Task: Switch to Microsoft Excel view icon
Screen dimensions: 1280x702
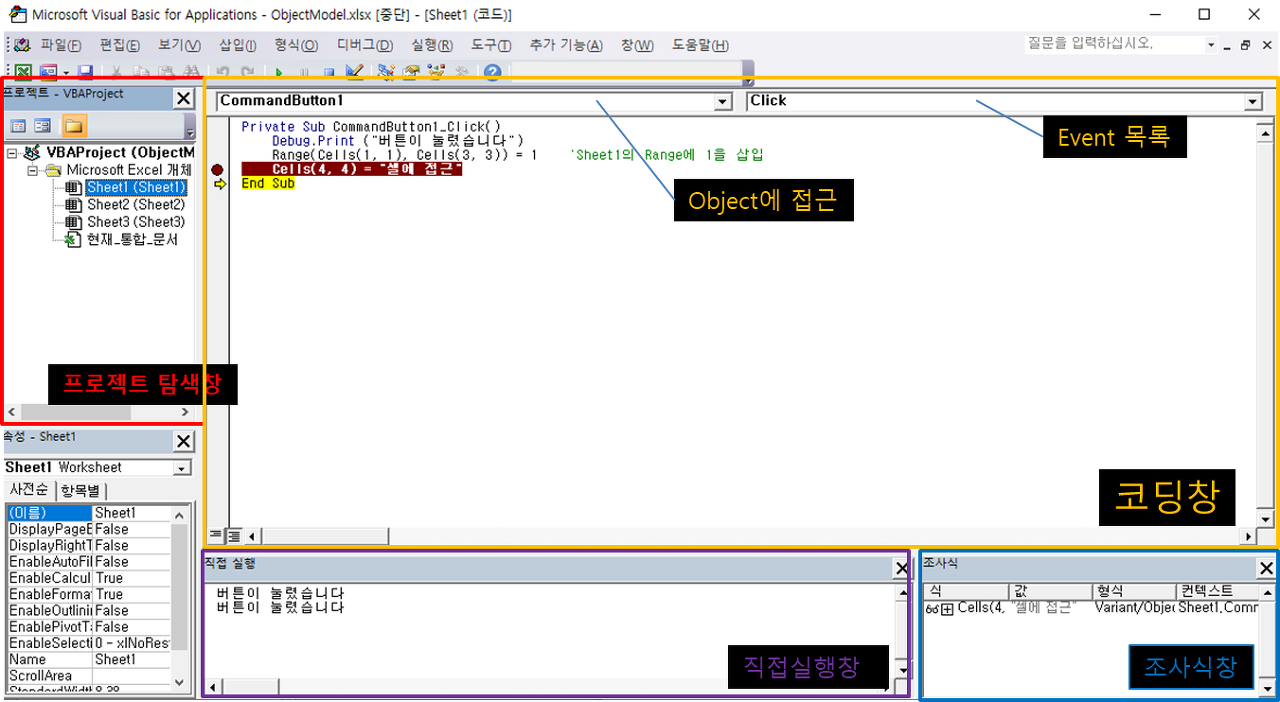Action: (22, 72)
